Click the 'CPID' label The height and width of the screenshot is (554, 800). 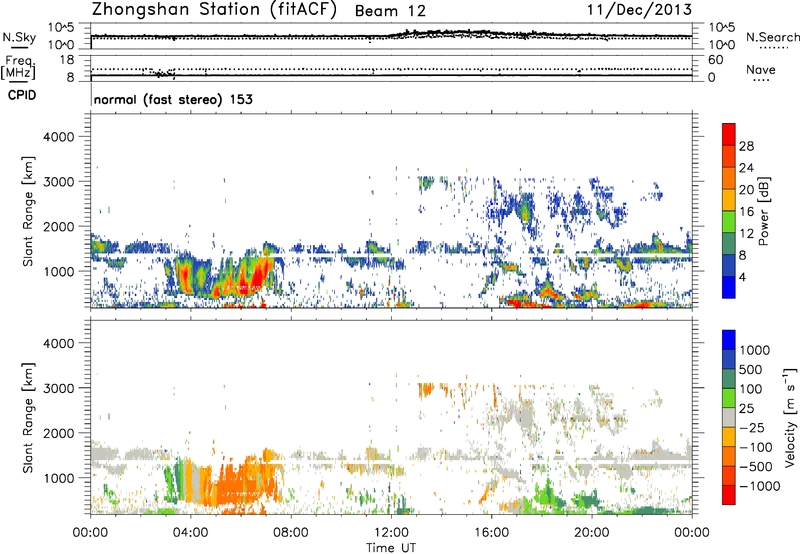(x=22, y=95)
